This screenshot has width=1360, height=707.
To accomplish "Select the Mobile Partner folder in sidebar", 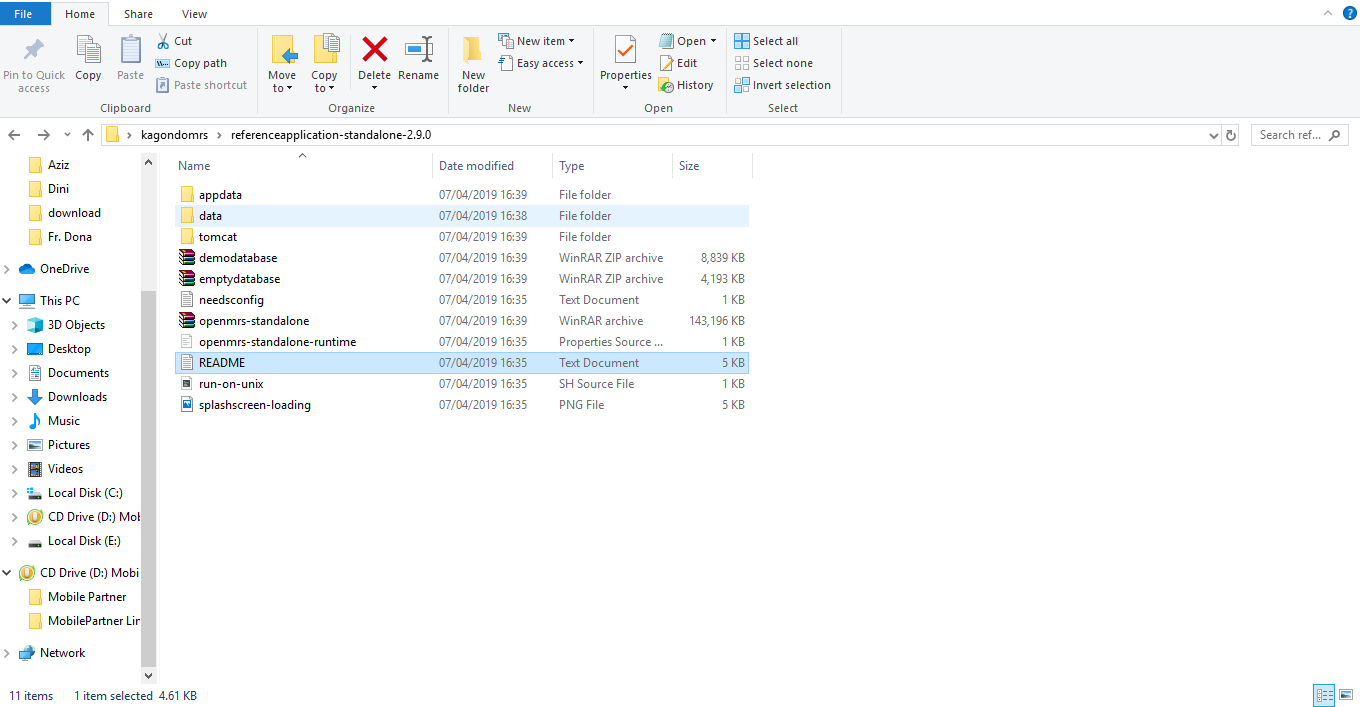I will click(x=87, y=597).
